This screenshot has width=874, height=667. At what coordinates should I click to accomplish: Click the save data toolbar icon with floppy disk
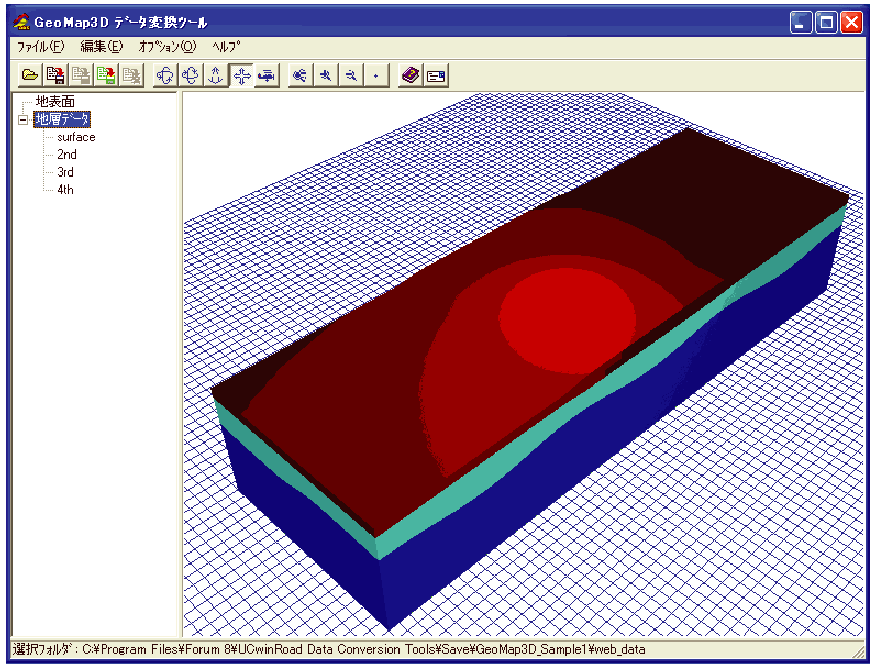(x=56, y=75)
